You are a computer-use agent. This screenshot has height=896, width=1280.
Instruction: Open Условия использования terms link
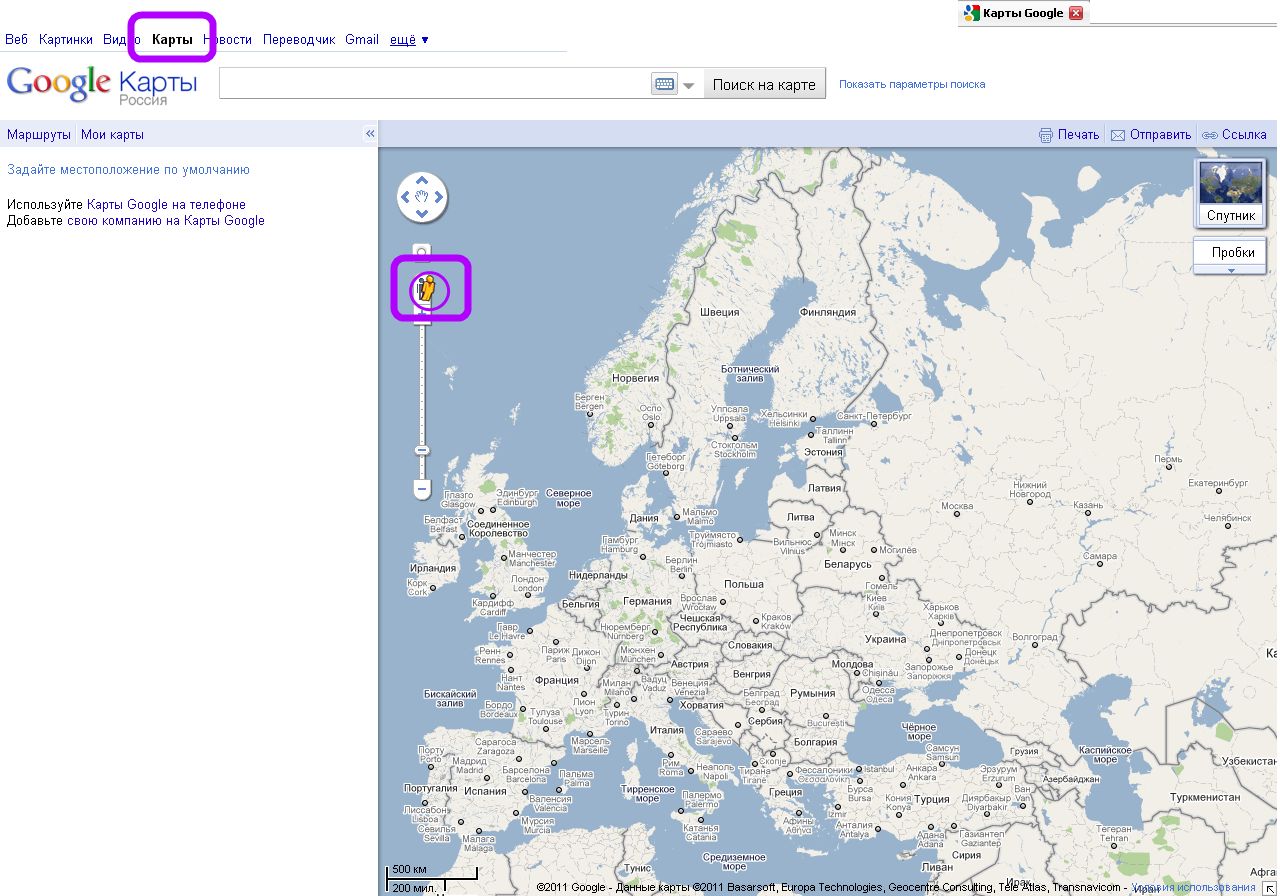click(1194, 887)
